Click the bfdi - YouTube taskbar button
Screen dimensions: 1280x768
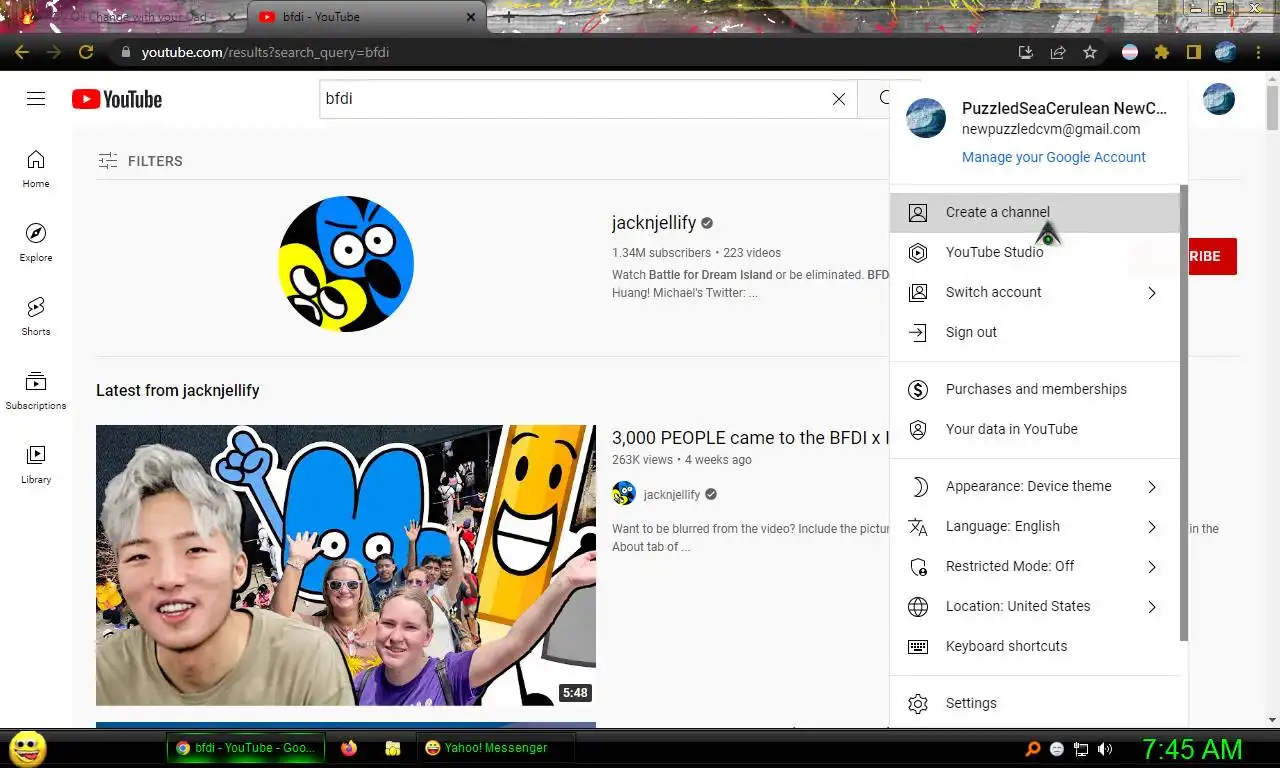coord(246,748)
